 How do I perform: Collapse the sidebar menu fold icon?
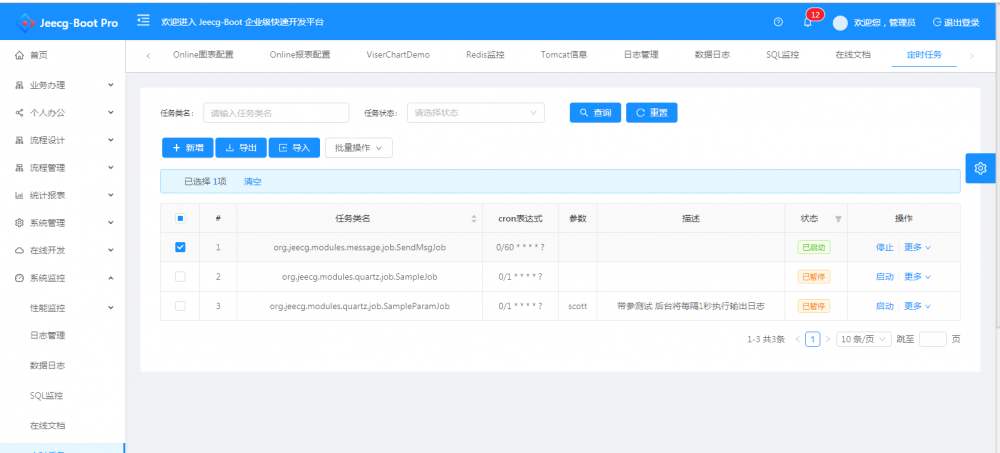pyautogui.click(x=143, y=21)
